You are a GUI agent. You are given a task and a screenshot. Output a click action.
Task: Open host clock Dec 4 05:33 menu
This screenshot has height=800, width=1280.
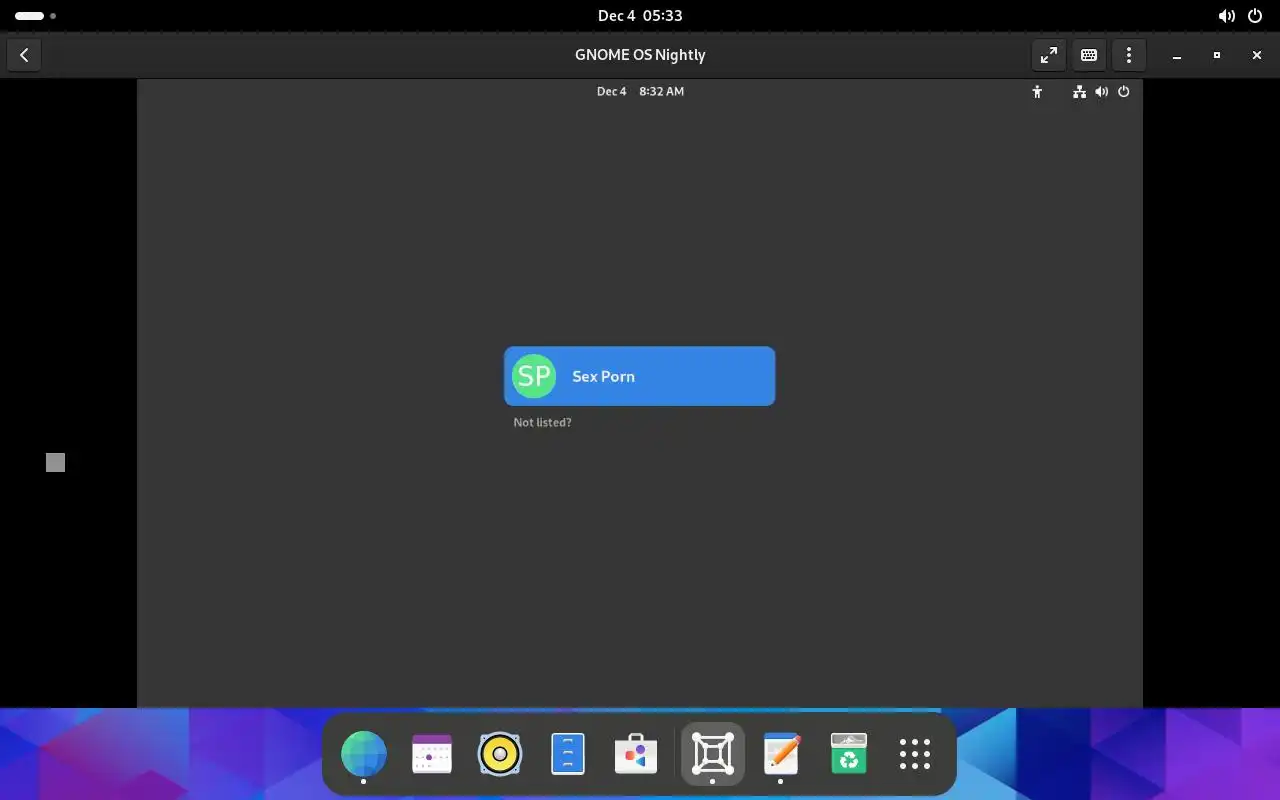point(640,15)
